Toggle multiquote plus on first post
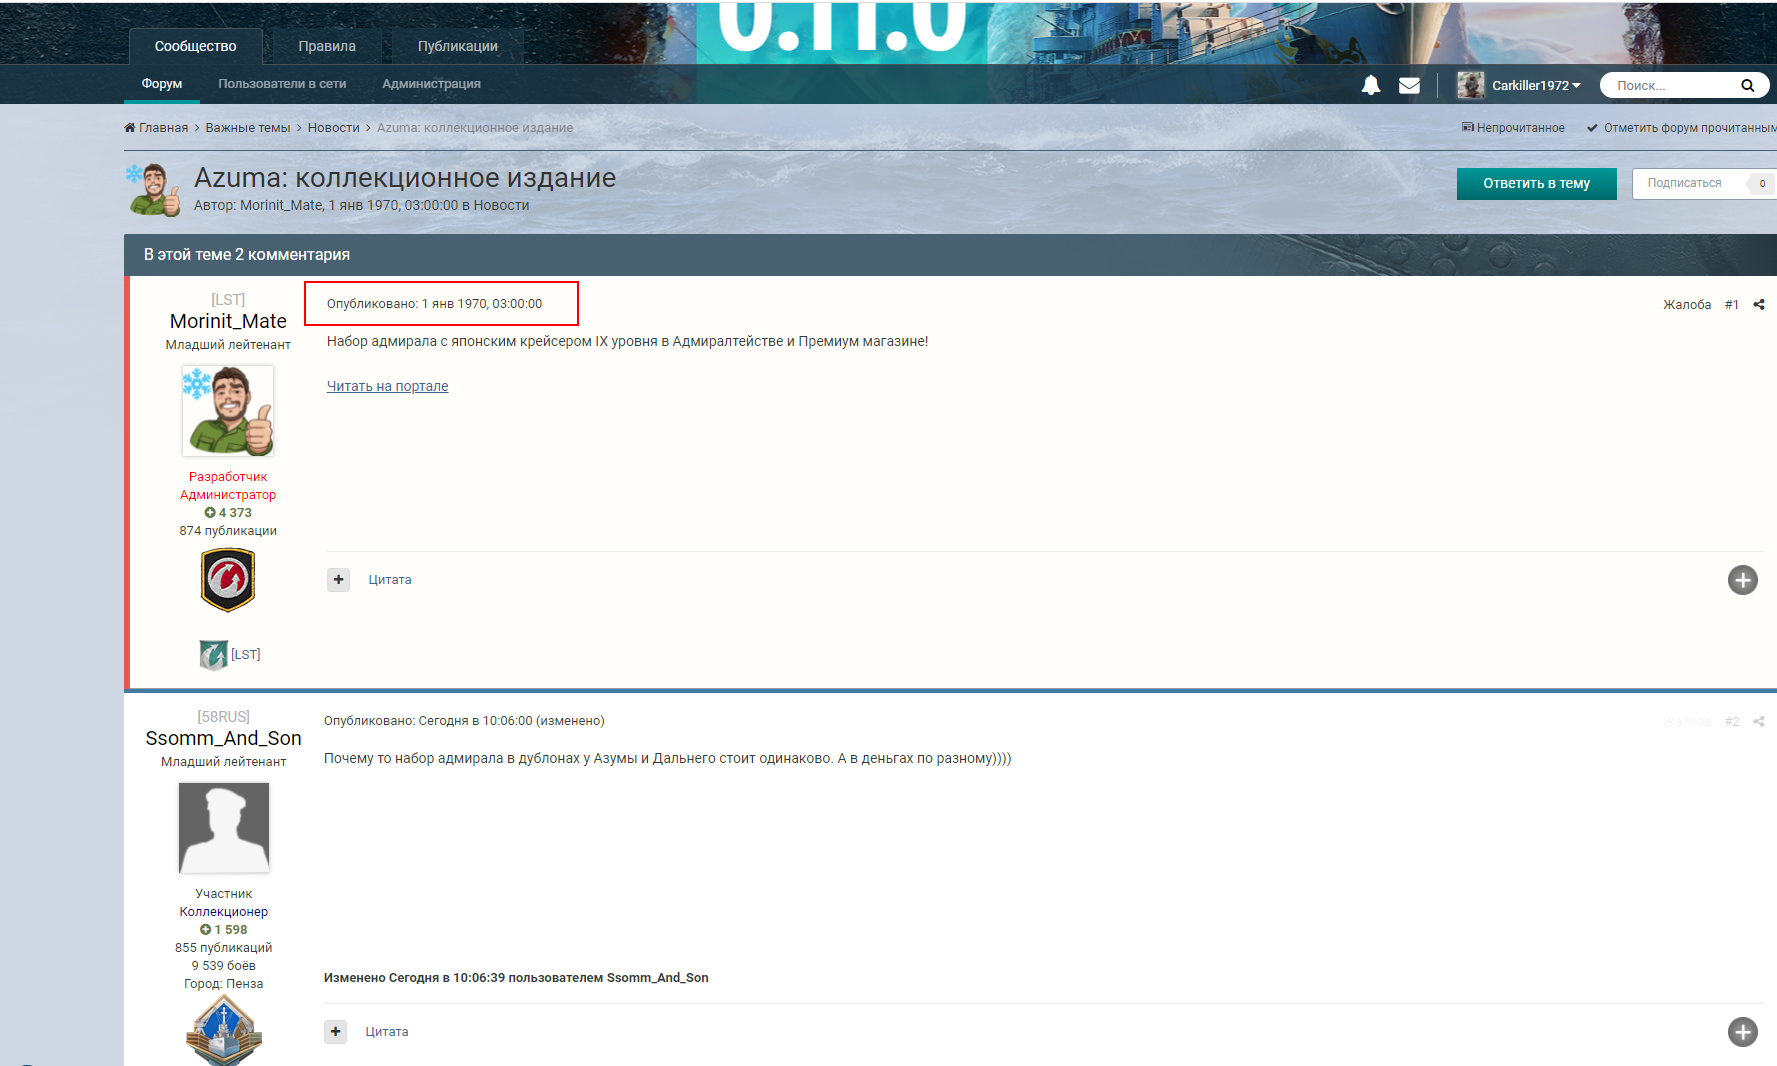Image resolution: width=1777 pixels, height=1066 pixels. coord(338,580)
